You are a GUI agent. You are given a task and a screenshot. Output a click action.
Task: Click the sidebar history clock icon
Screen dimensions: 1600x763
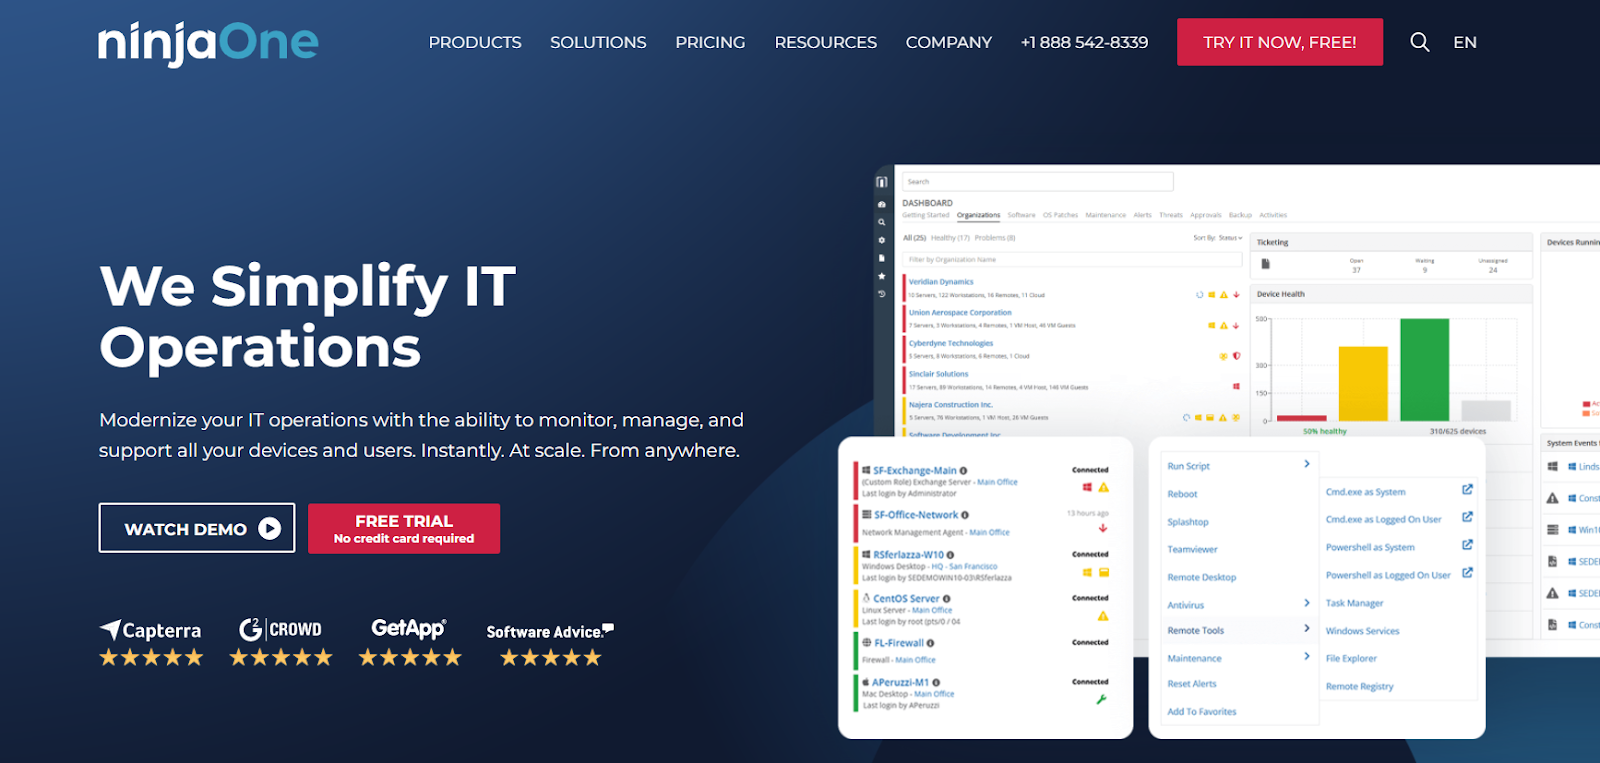(x=881, y=294)
